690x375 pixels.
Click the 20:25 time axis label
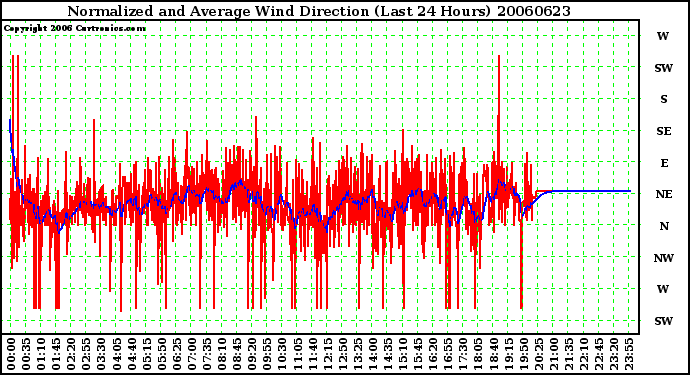pyautogui.click(x=538, y=354)
